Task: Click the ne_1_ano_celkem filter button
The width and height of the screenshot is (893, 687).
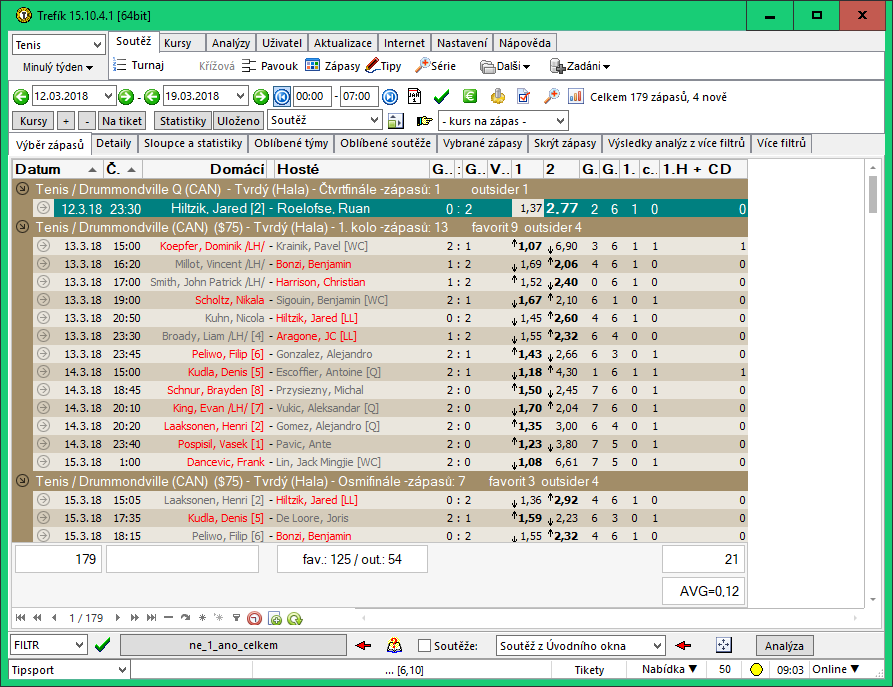Action: 234,645
